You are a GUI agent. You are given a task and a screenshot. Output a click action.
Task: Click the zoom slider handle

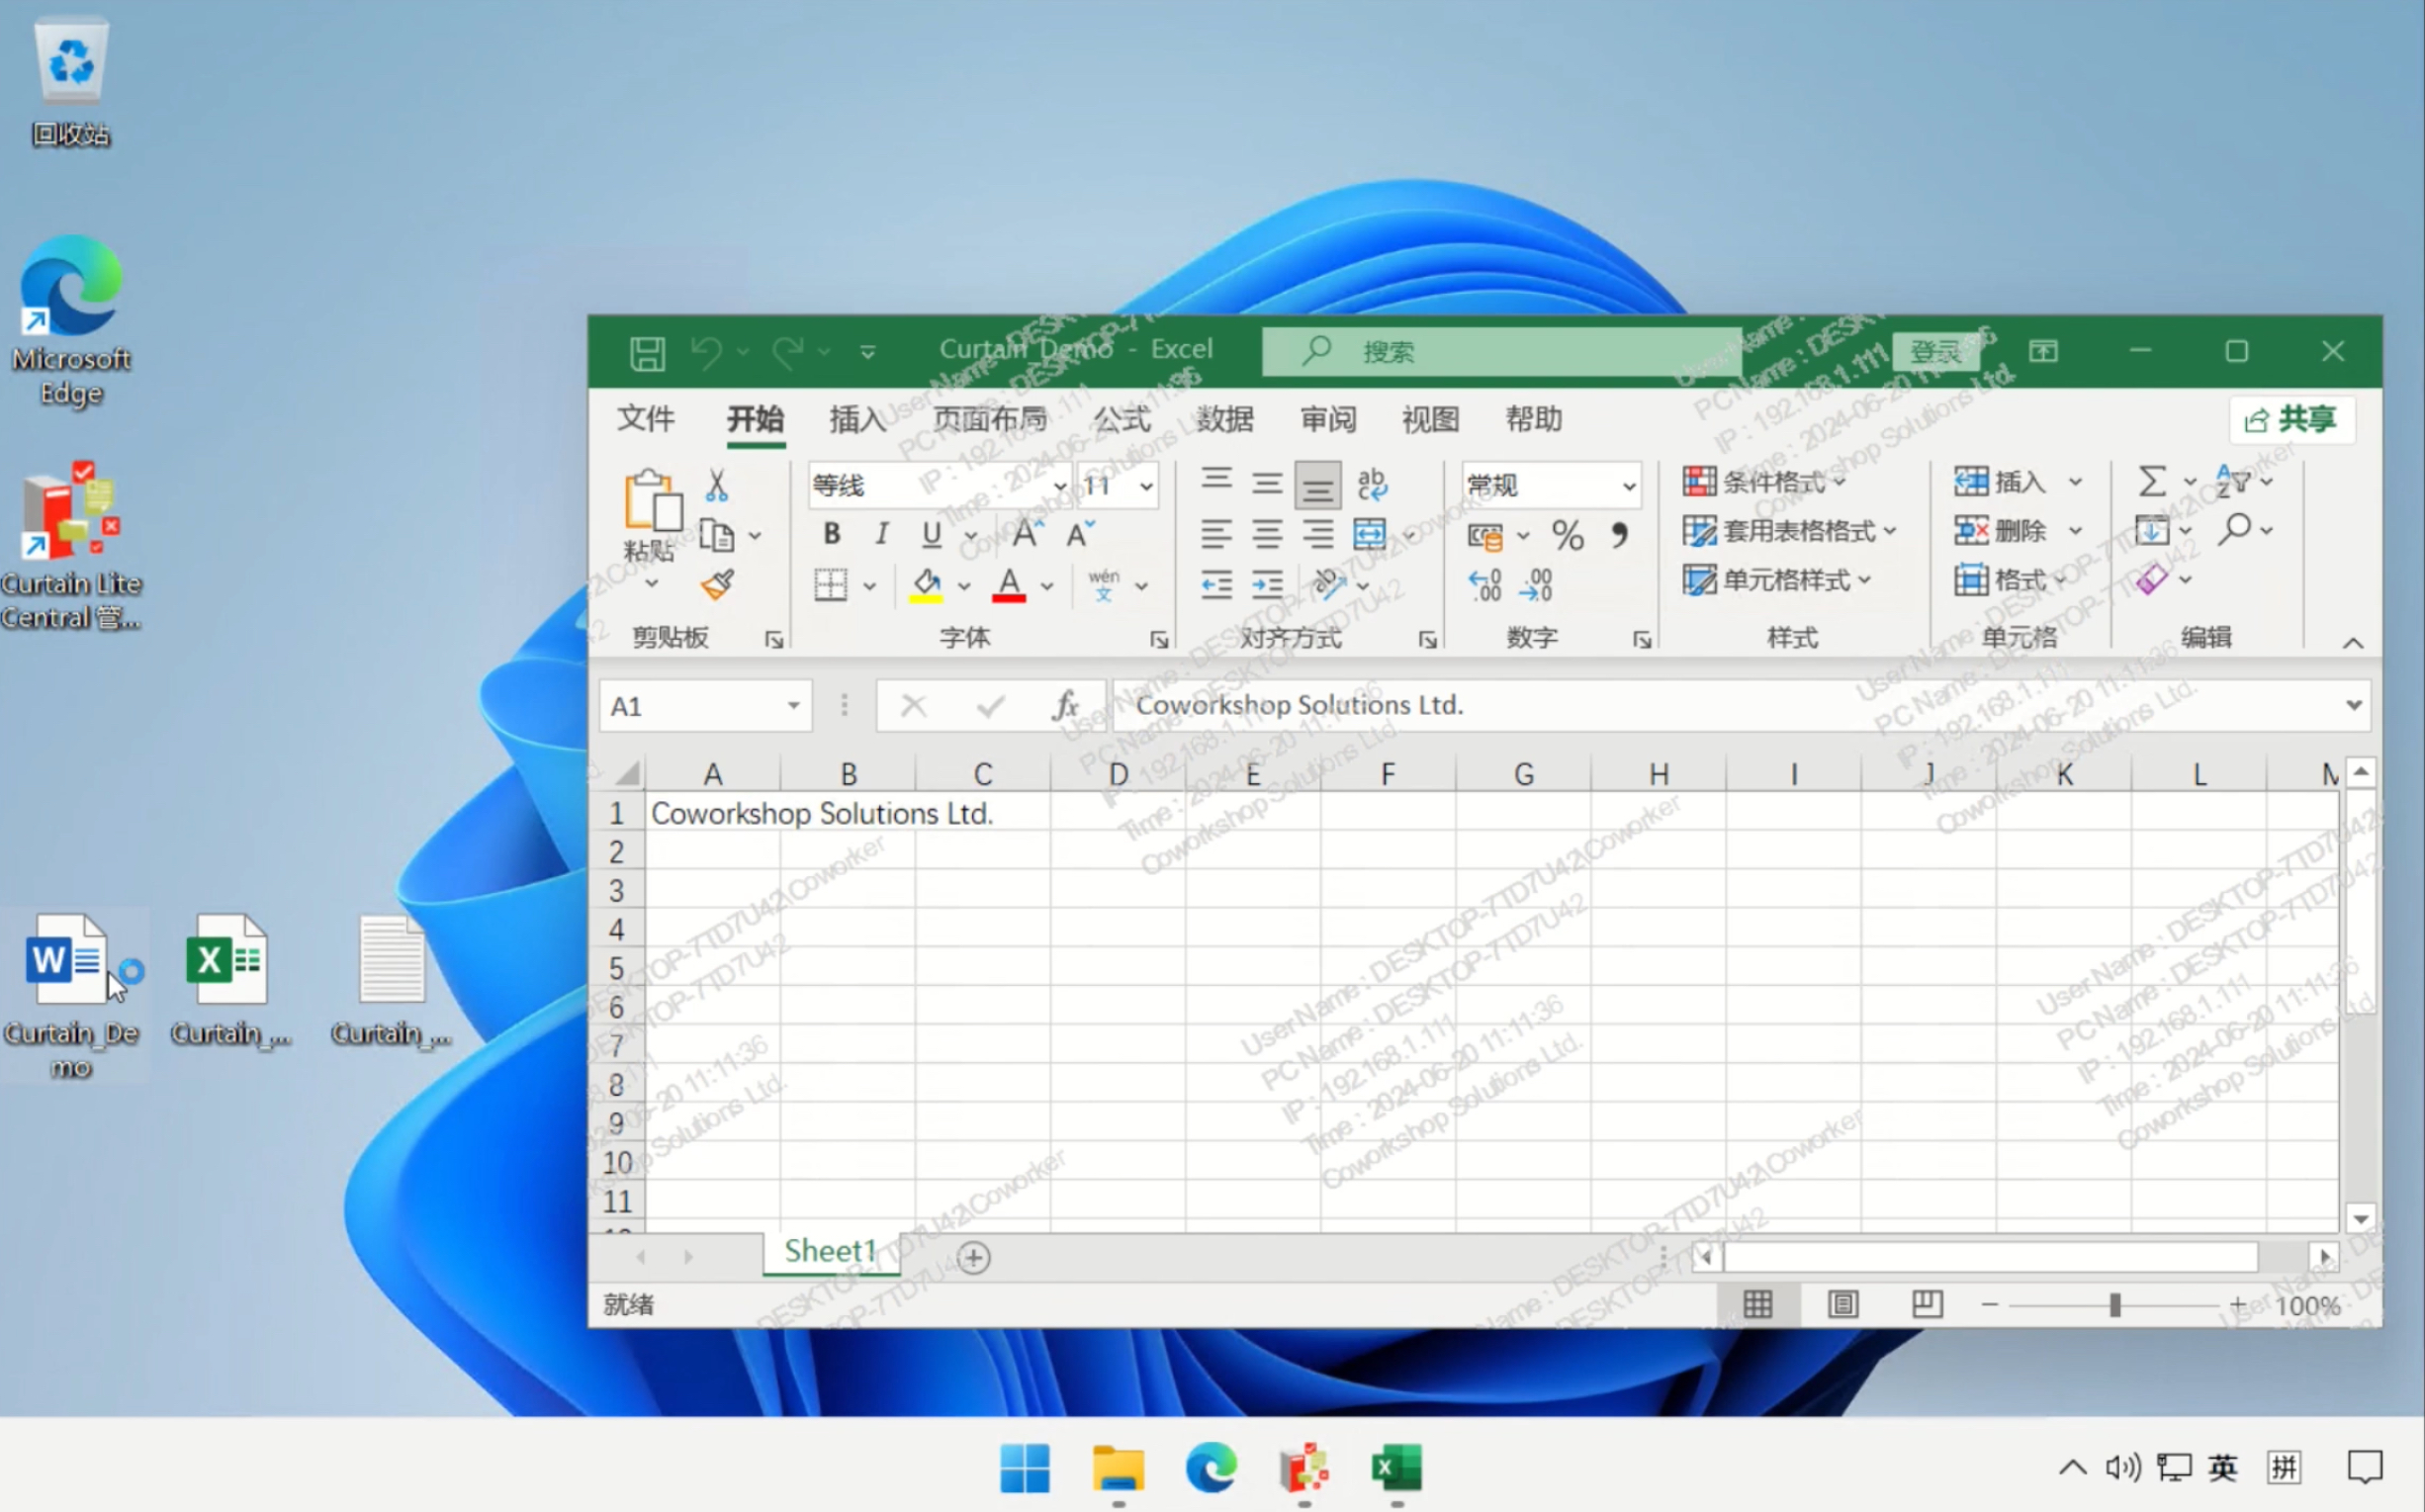coord(2115,1305)
